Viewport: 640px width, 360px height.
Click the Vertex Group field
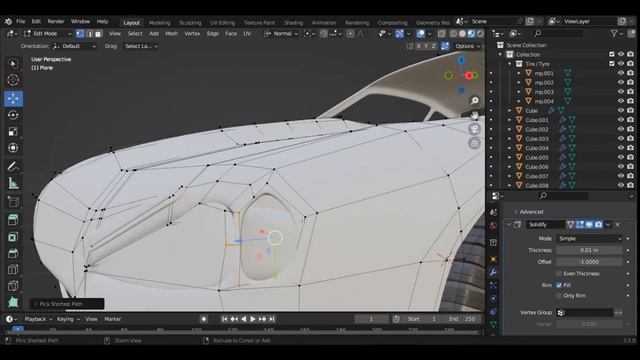pyautogui.click(x=584, y=313)
